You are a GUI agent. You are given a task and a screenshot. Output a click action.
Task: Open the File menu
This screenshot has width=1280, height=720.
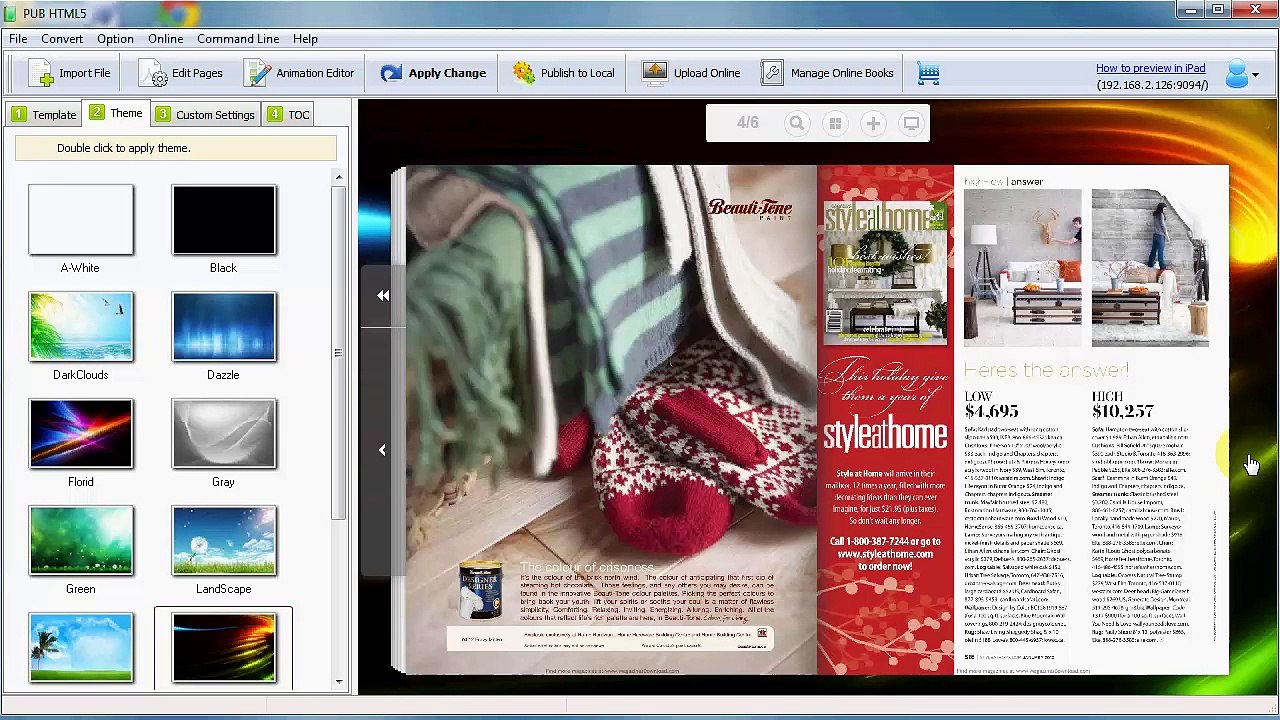[18, 39]
